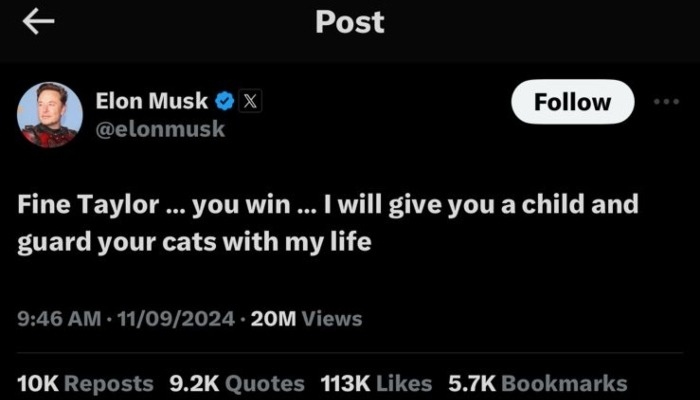
Task: Open the 5.7K Bookmarks count
Action: 538,384
